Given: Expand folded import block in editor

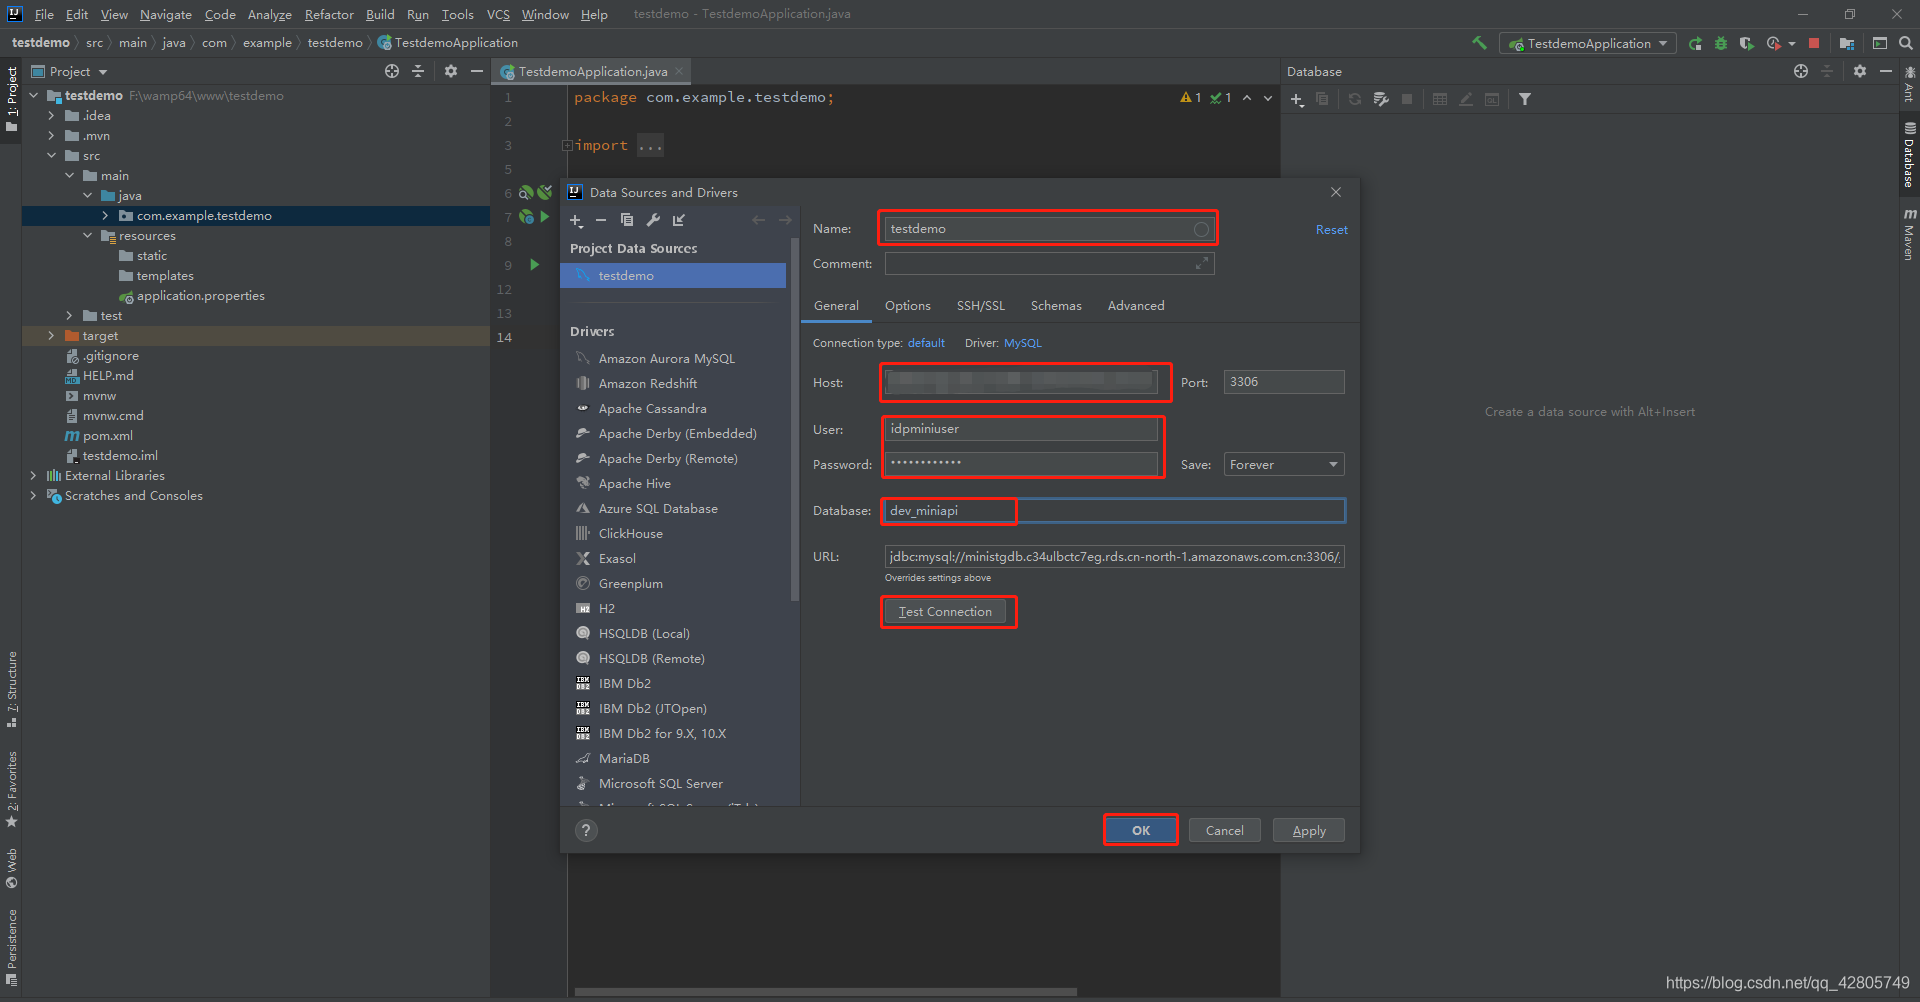Looking at the screenshot, I should point(567,146).
